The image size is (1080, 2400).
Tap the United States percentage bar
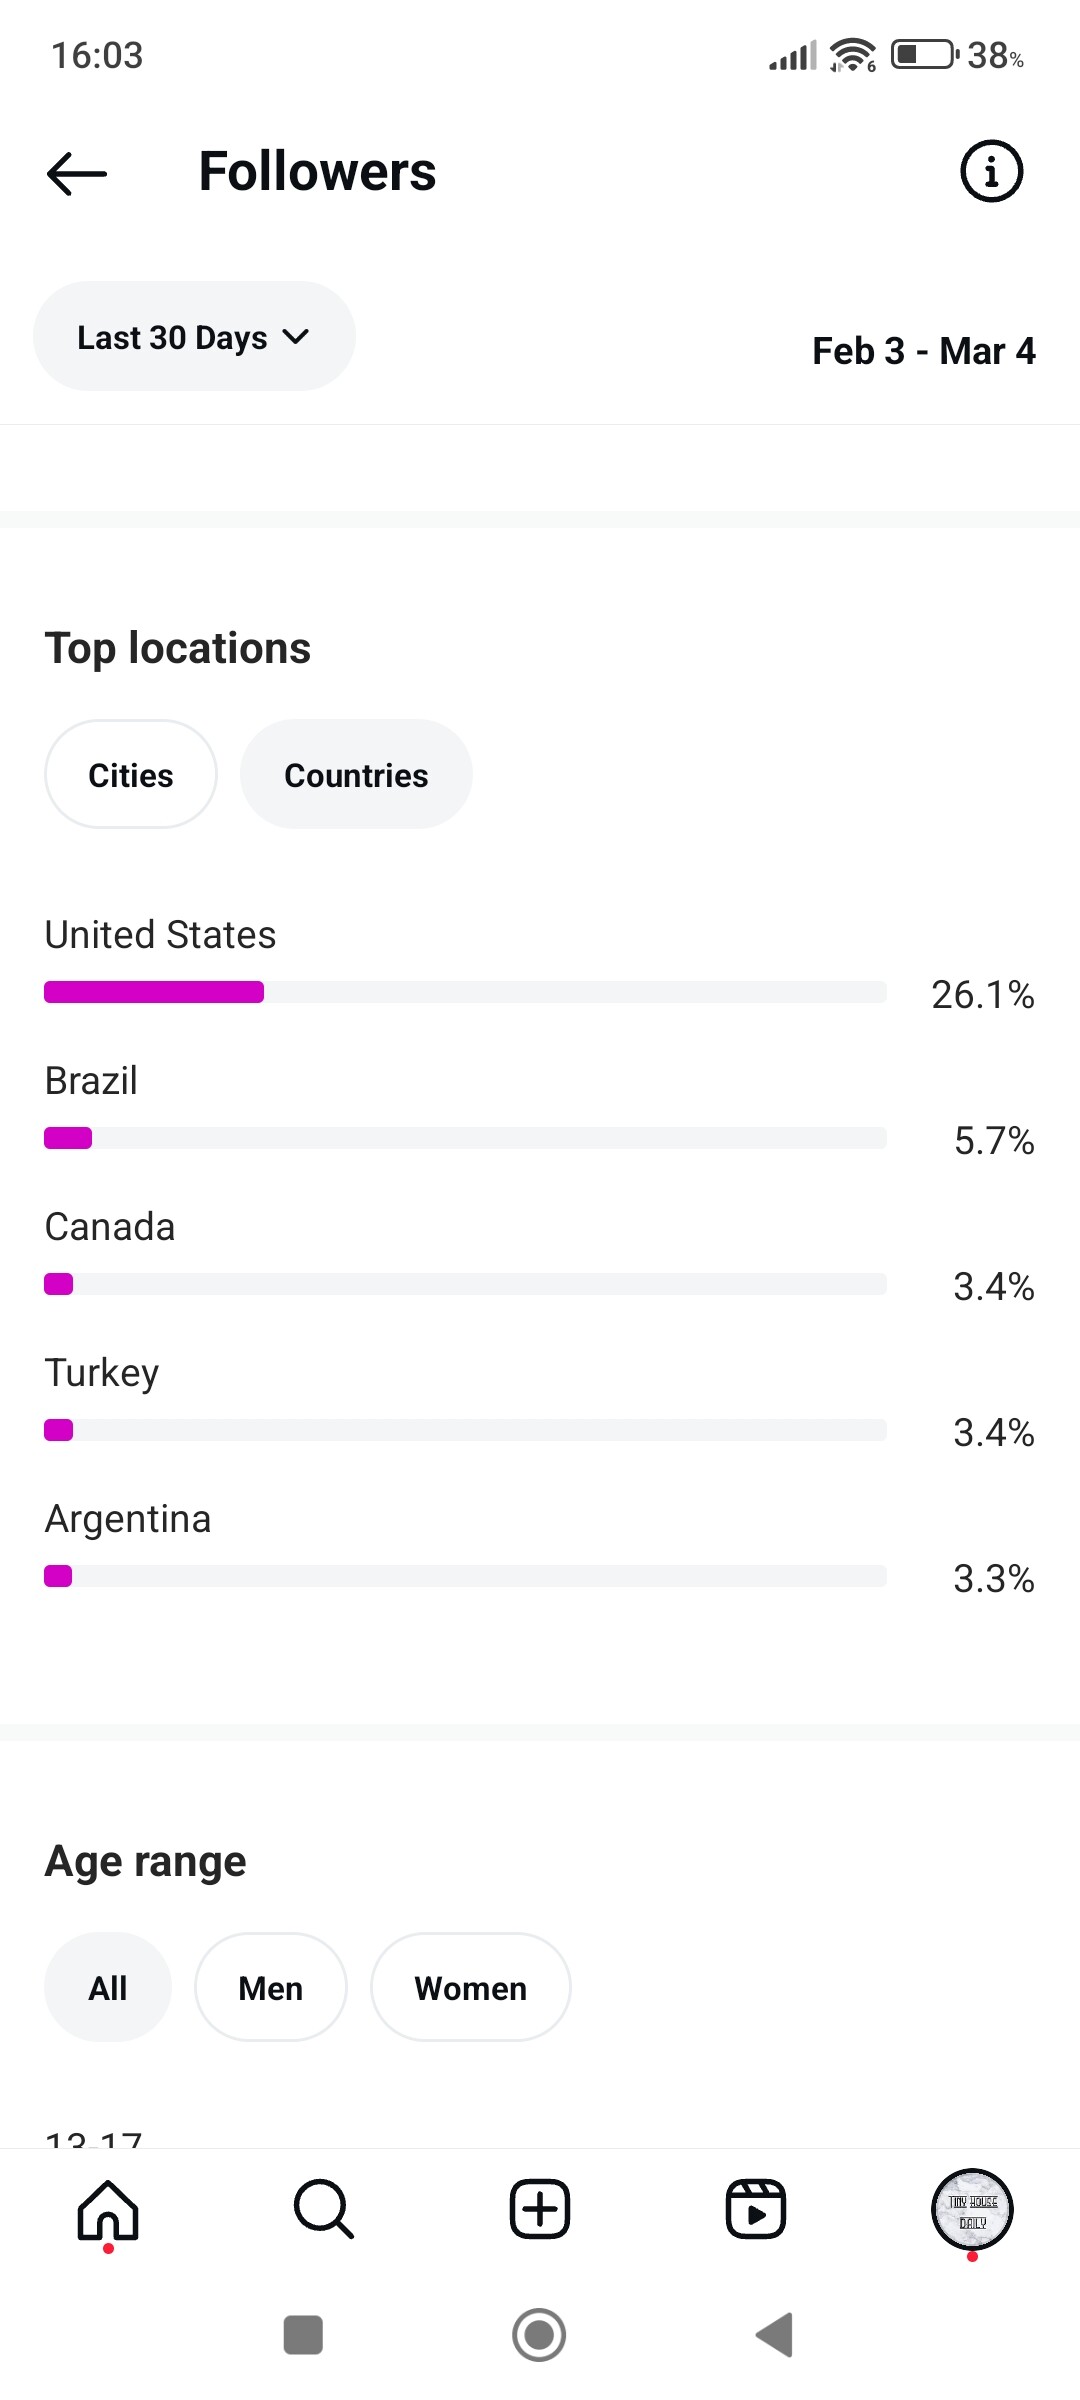point(465,992)
